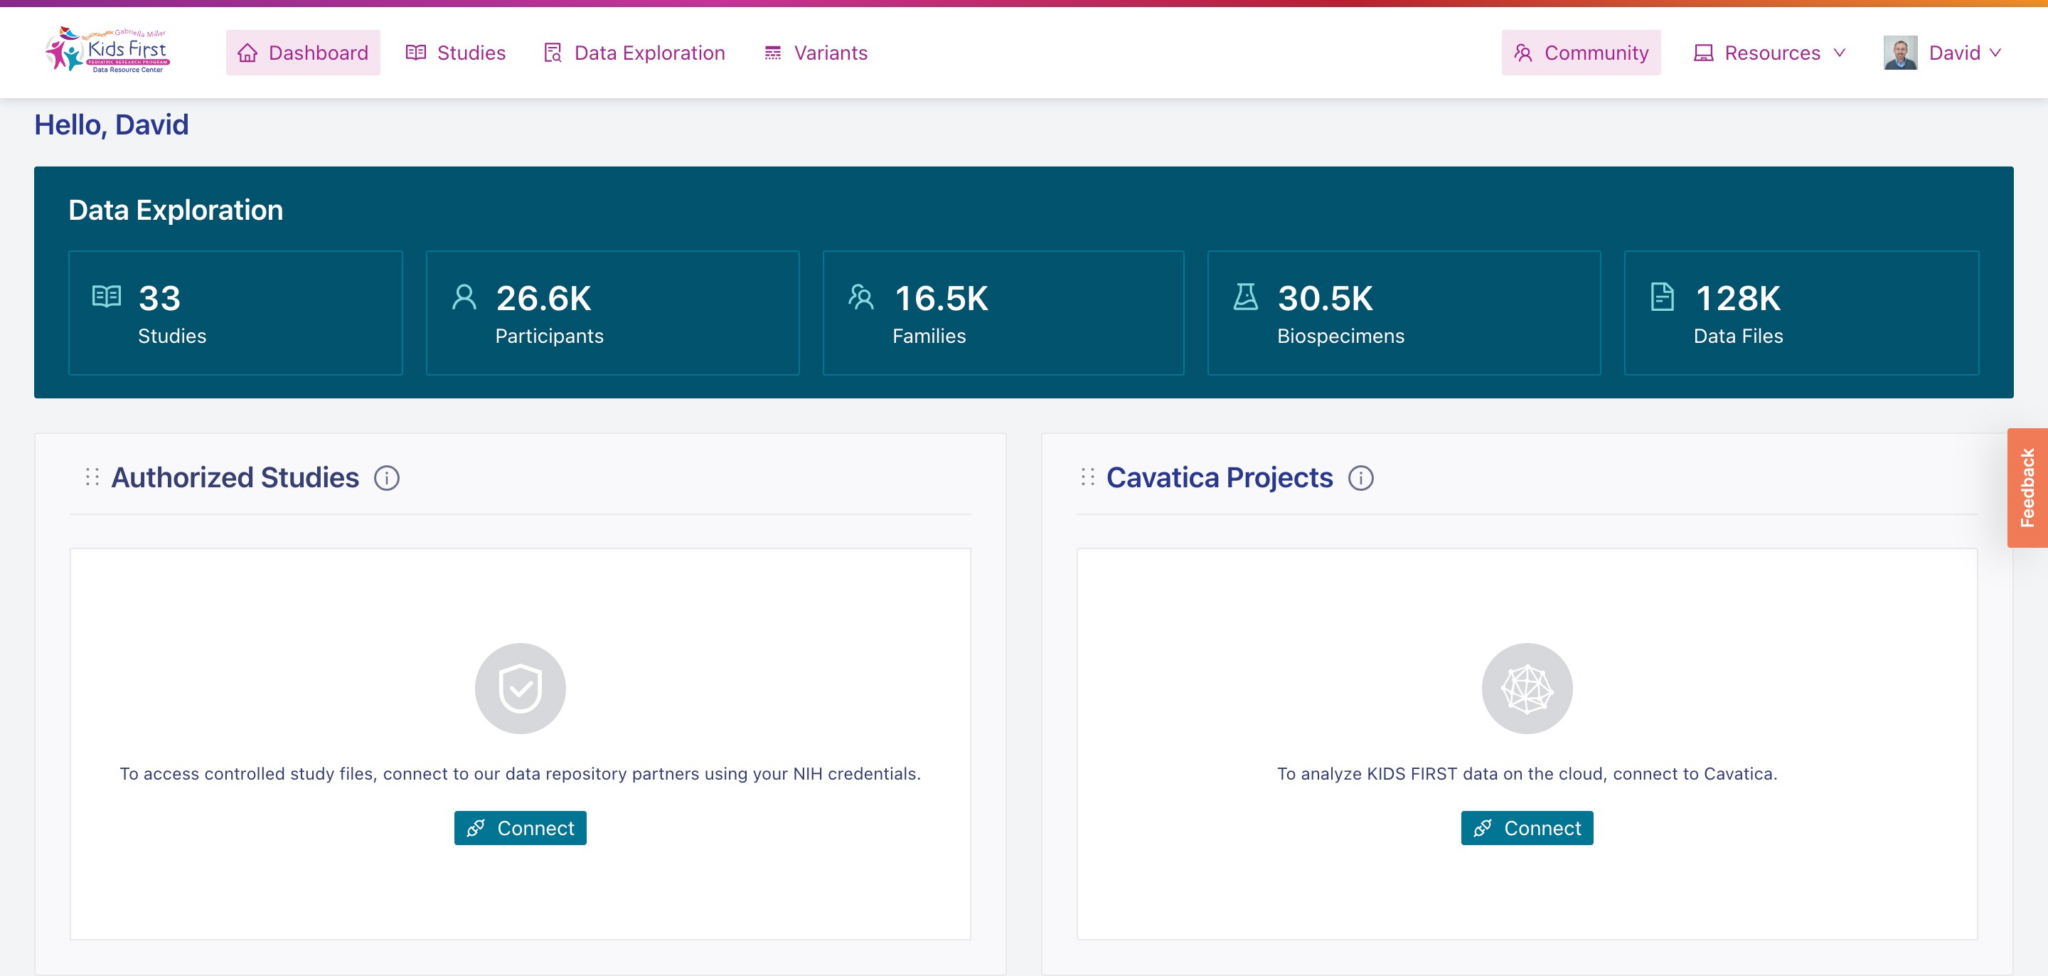Grab the Authorized Studies drag handle

pos(92,478)
